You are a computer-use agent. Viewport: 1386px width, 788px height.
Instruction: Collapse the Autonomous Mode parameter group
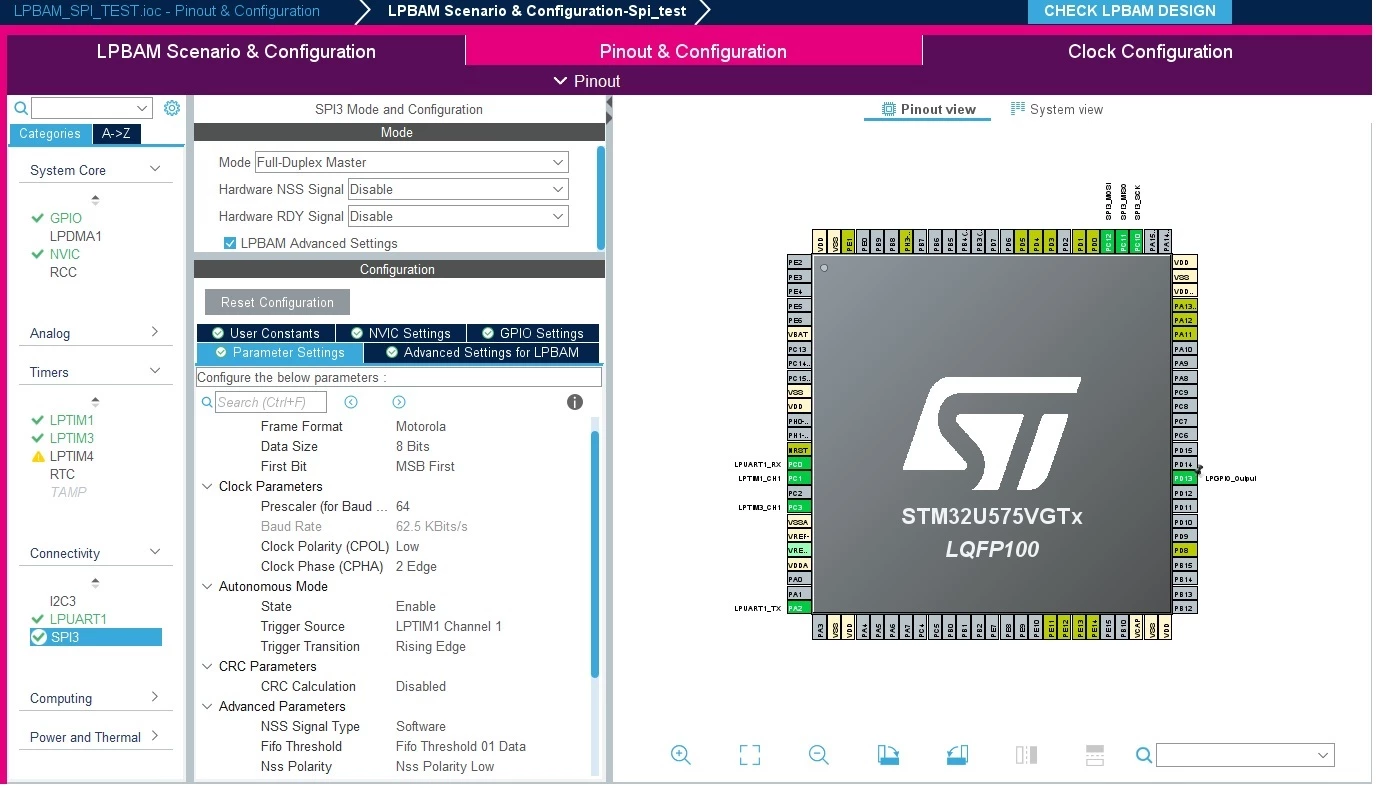(x=208, y=587)
